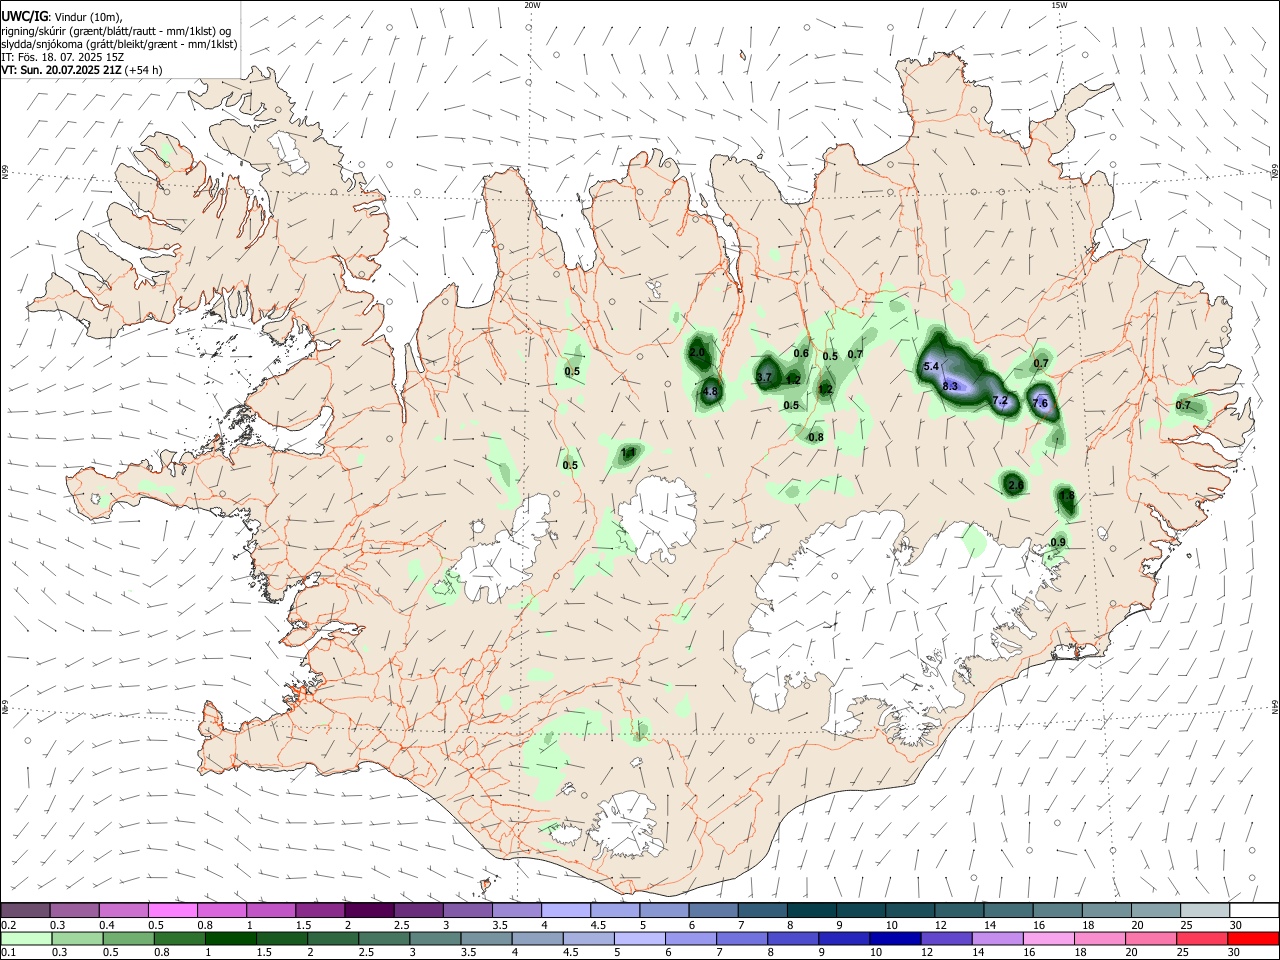Screen dimensions: 1280x960
Task: Click the pale green legend swatch between 0.1 and 0.3
Action: (27, 938)
